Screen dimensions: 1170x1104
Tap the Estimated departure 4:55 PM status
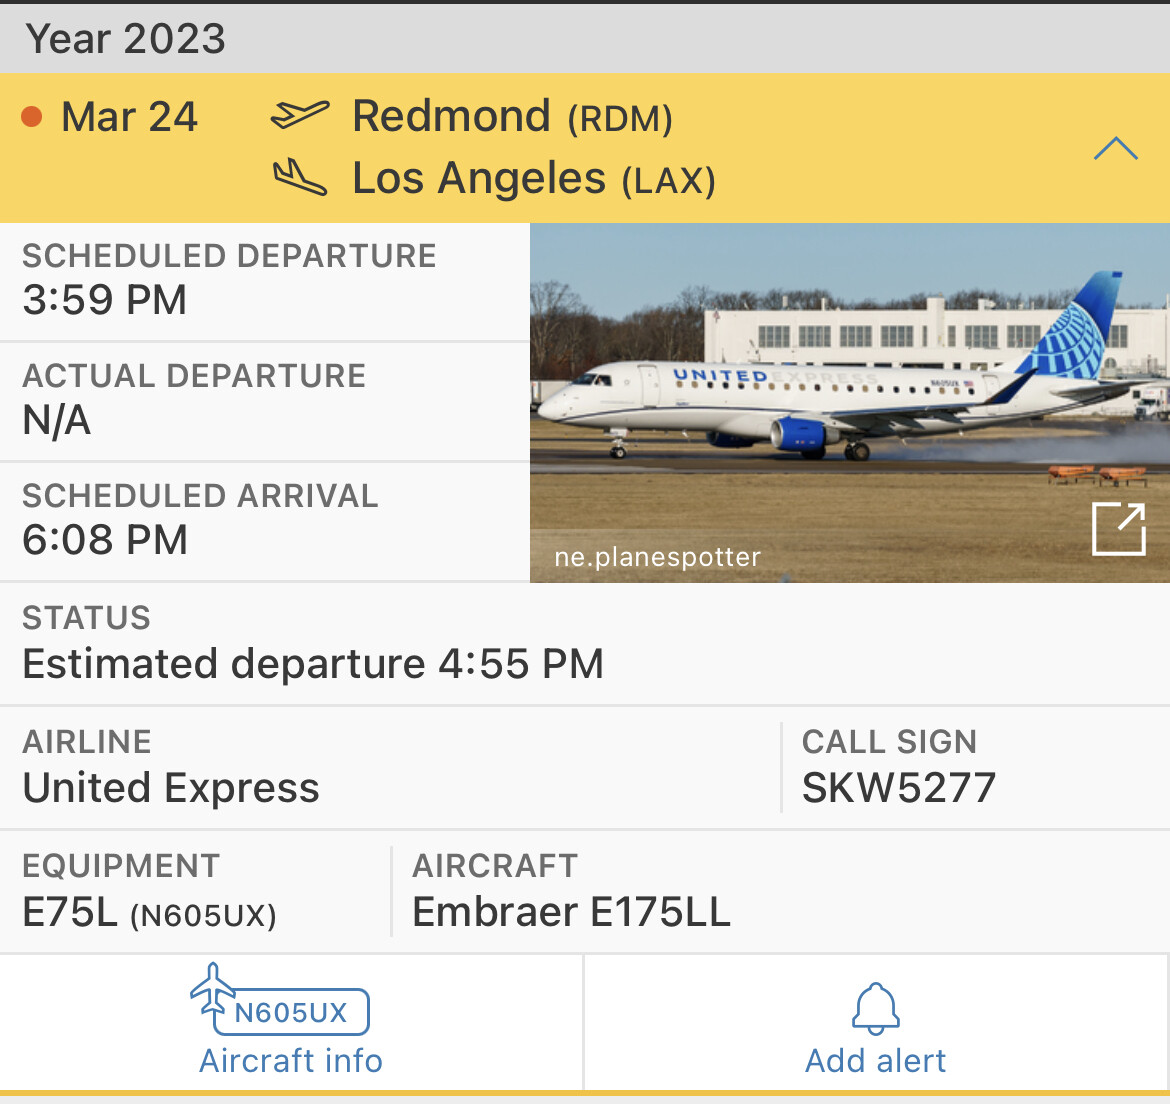tap(313, 664)
